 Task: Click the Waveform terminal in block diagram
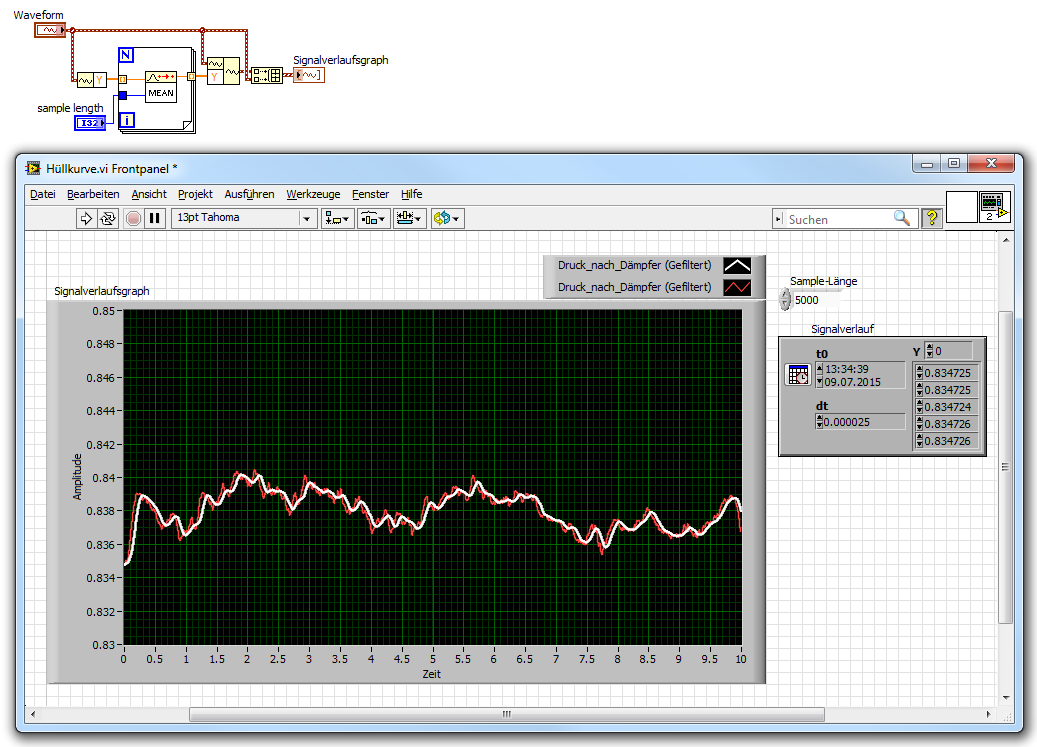click(50, 31)
